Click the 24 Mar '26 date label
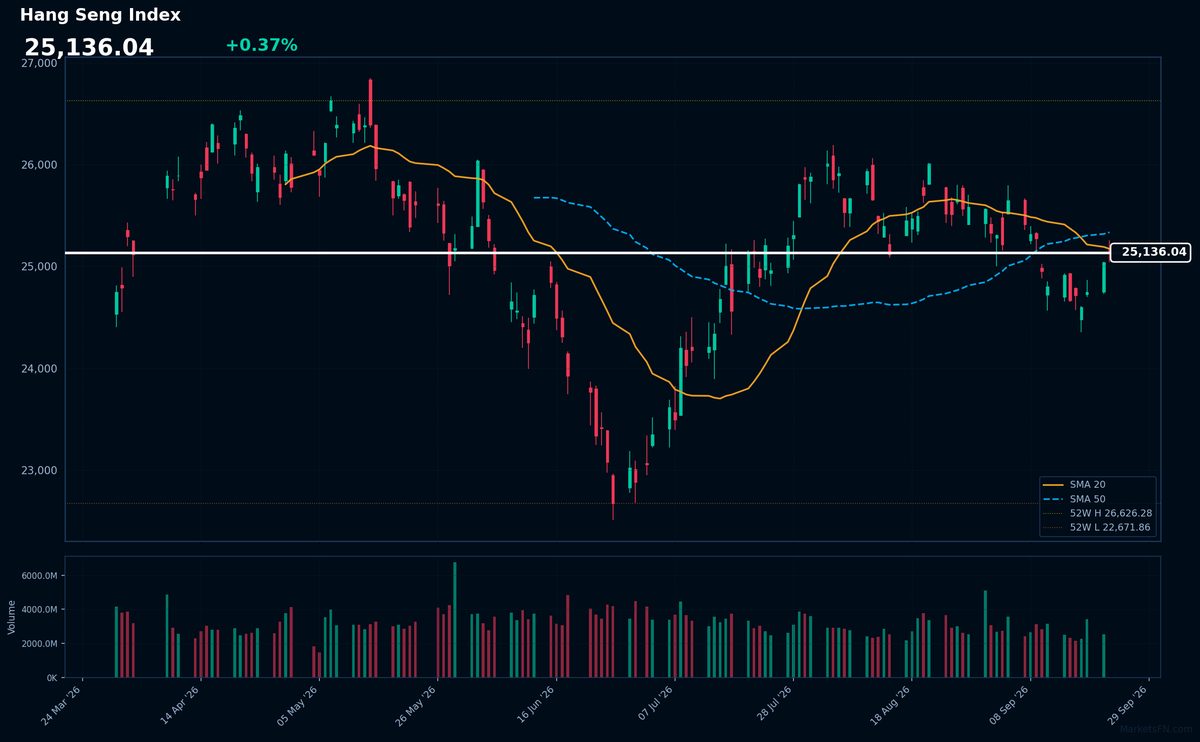The width and height of the screenshot is (1200, 742). [x=63, y=705]
